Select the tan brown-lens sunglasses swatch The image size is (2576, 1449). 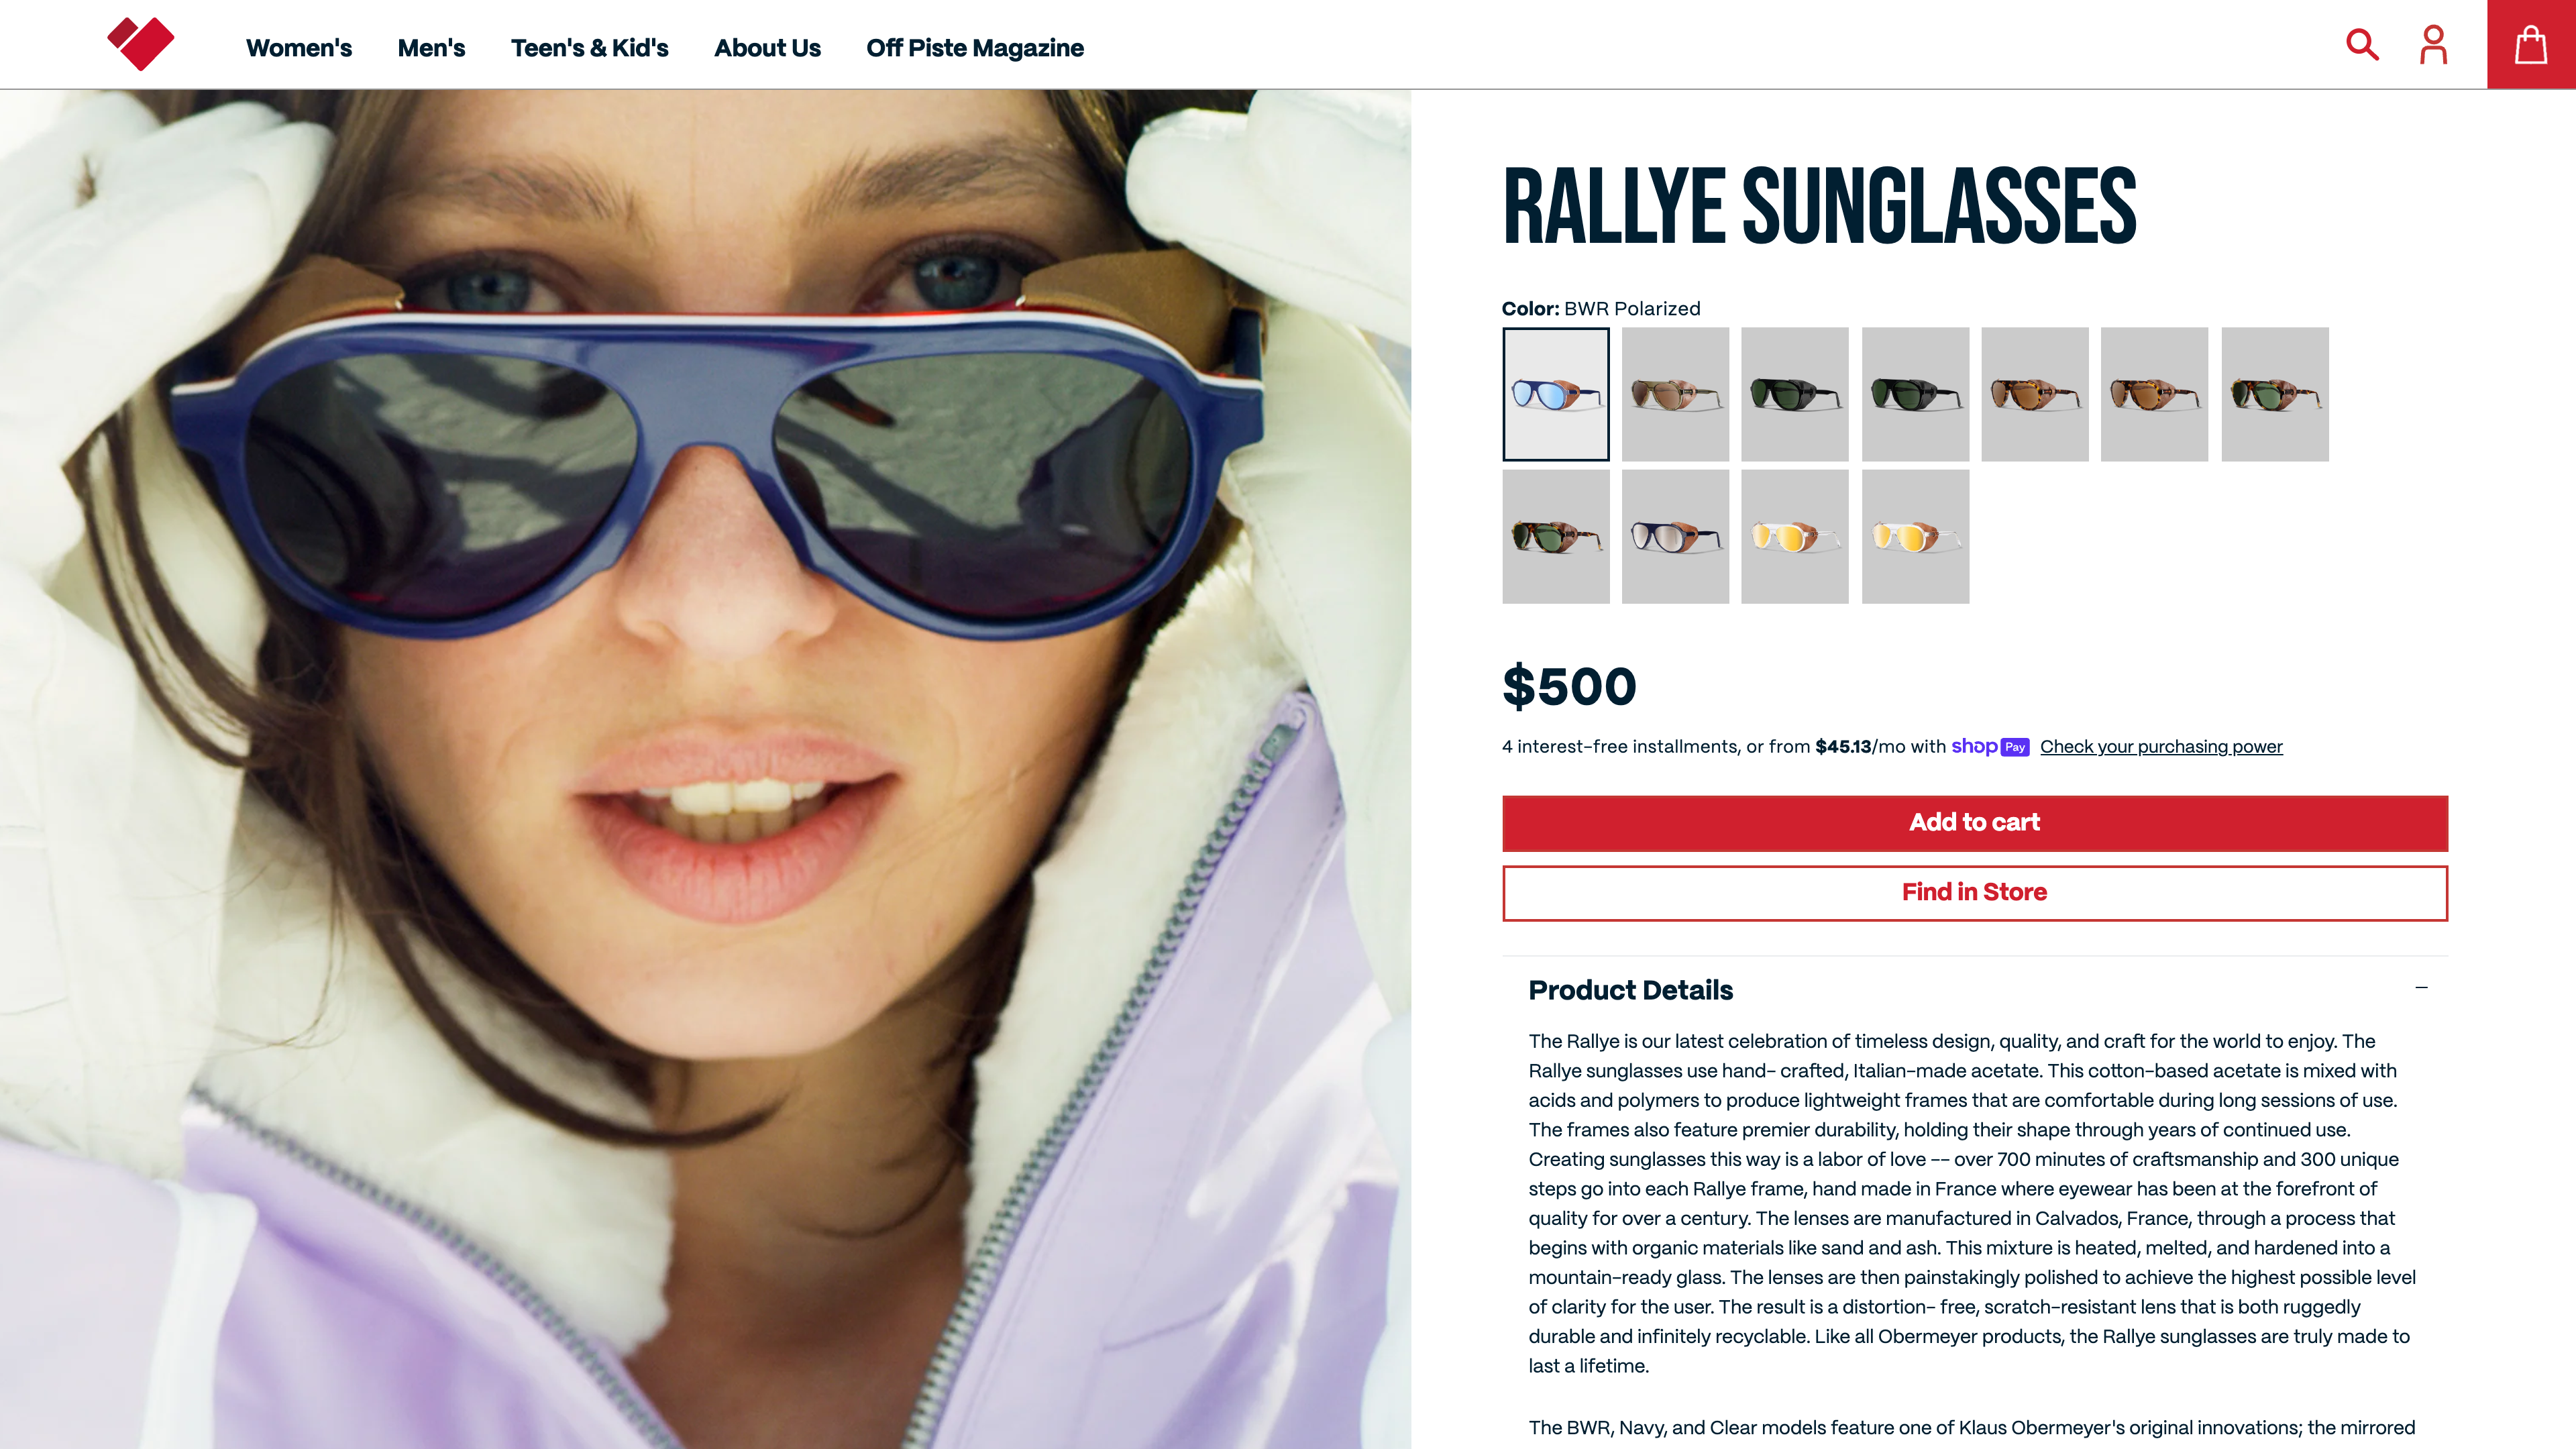[1675, 394]
